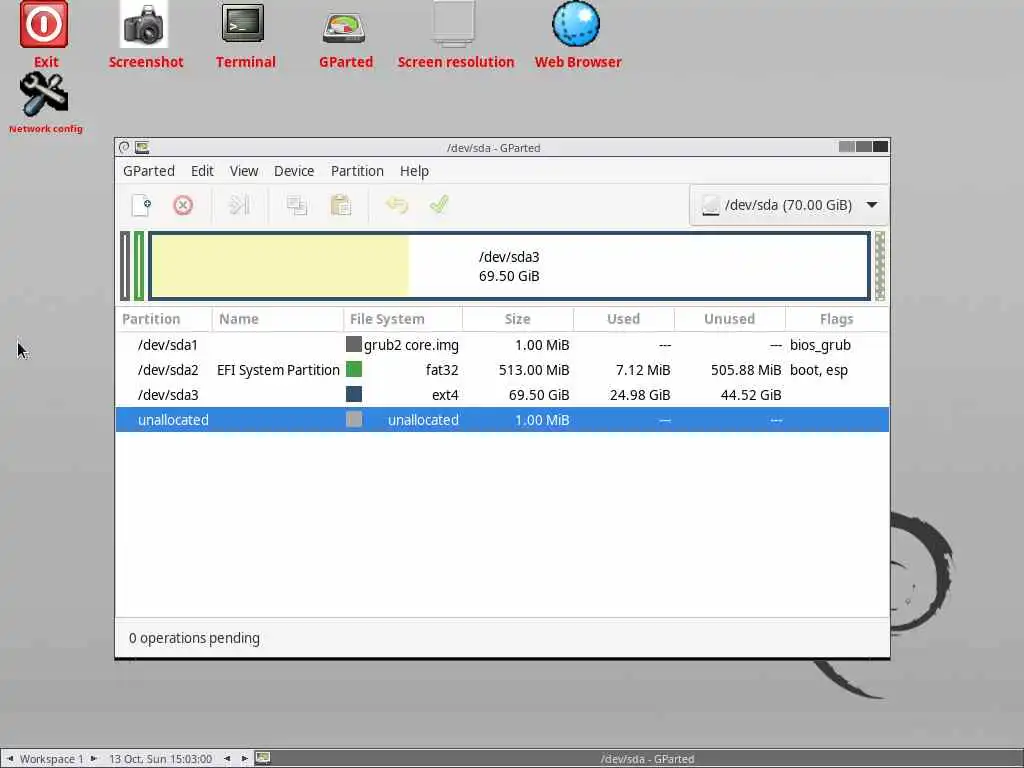Open the Help menu
The width and height of the screenshot is (1024, 768).
pos(414,171)
